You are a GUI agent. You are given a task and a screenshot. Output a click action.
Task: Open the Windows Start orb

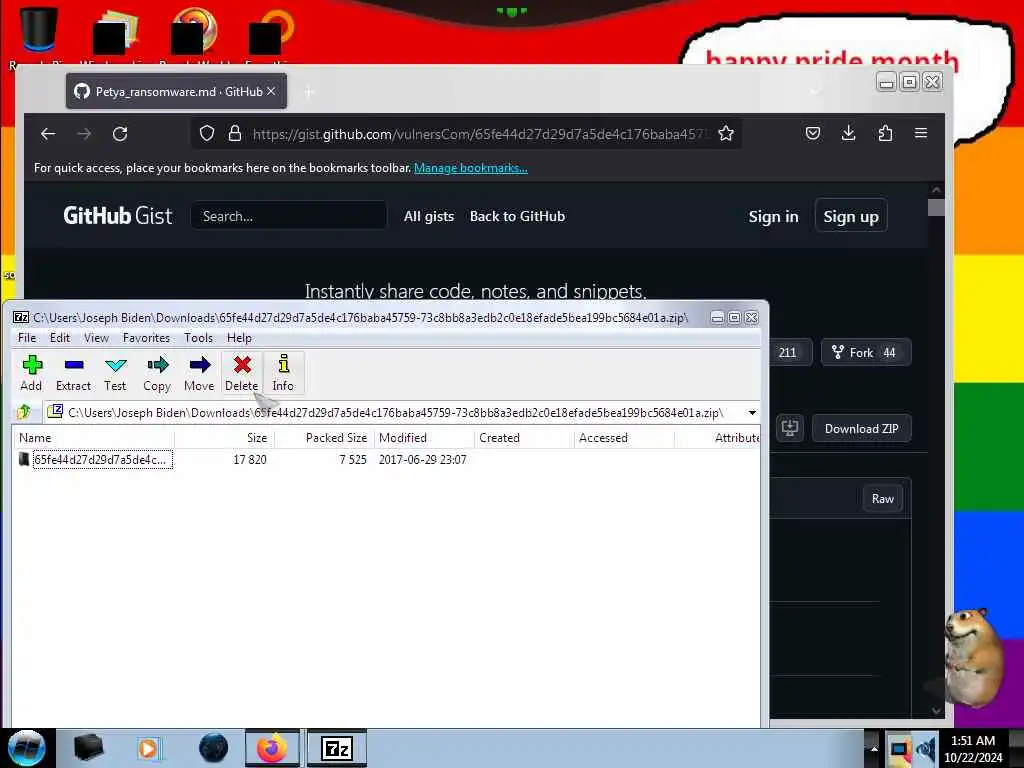[x=26, y=748]
